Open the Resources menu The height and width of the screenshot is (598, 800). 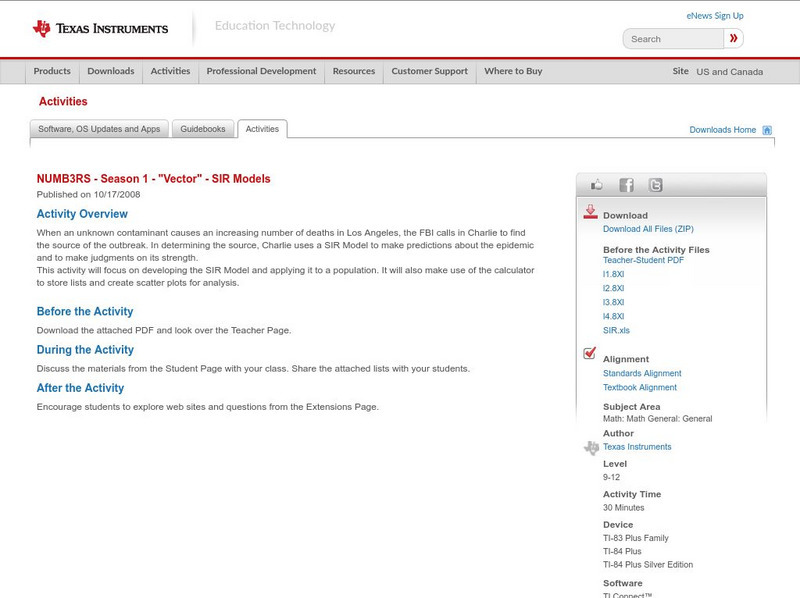[x=354, y=71]
